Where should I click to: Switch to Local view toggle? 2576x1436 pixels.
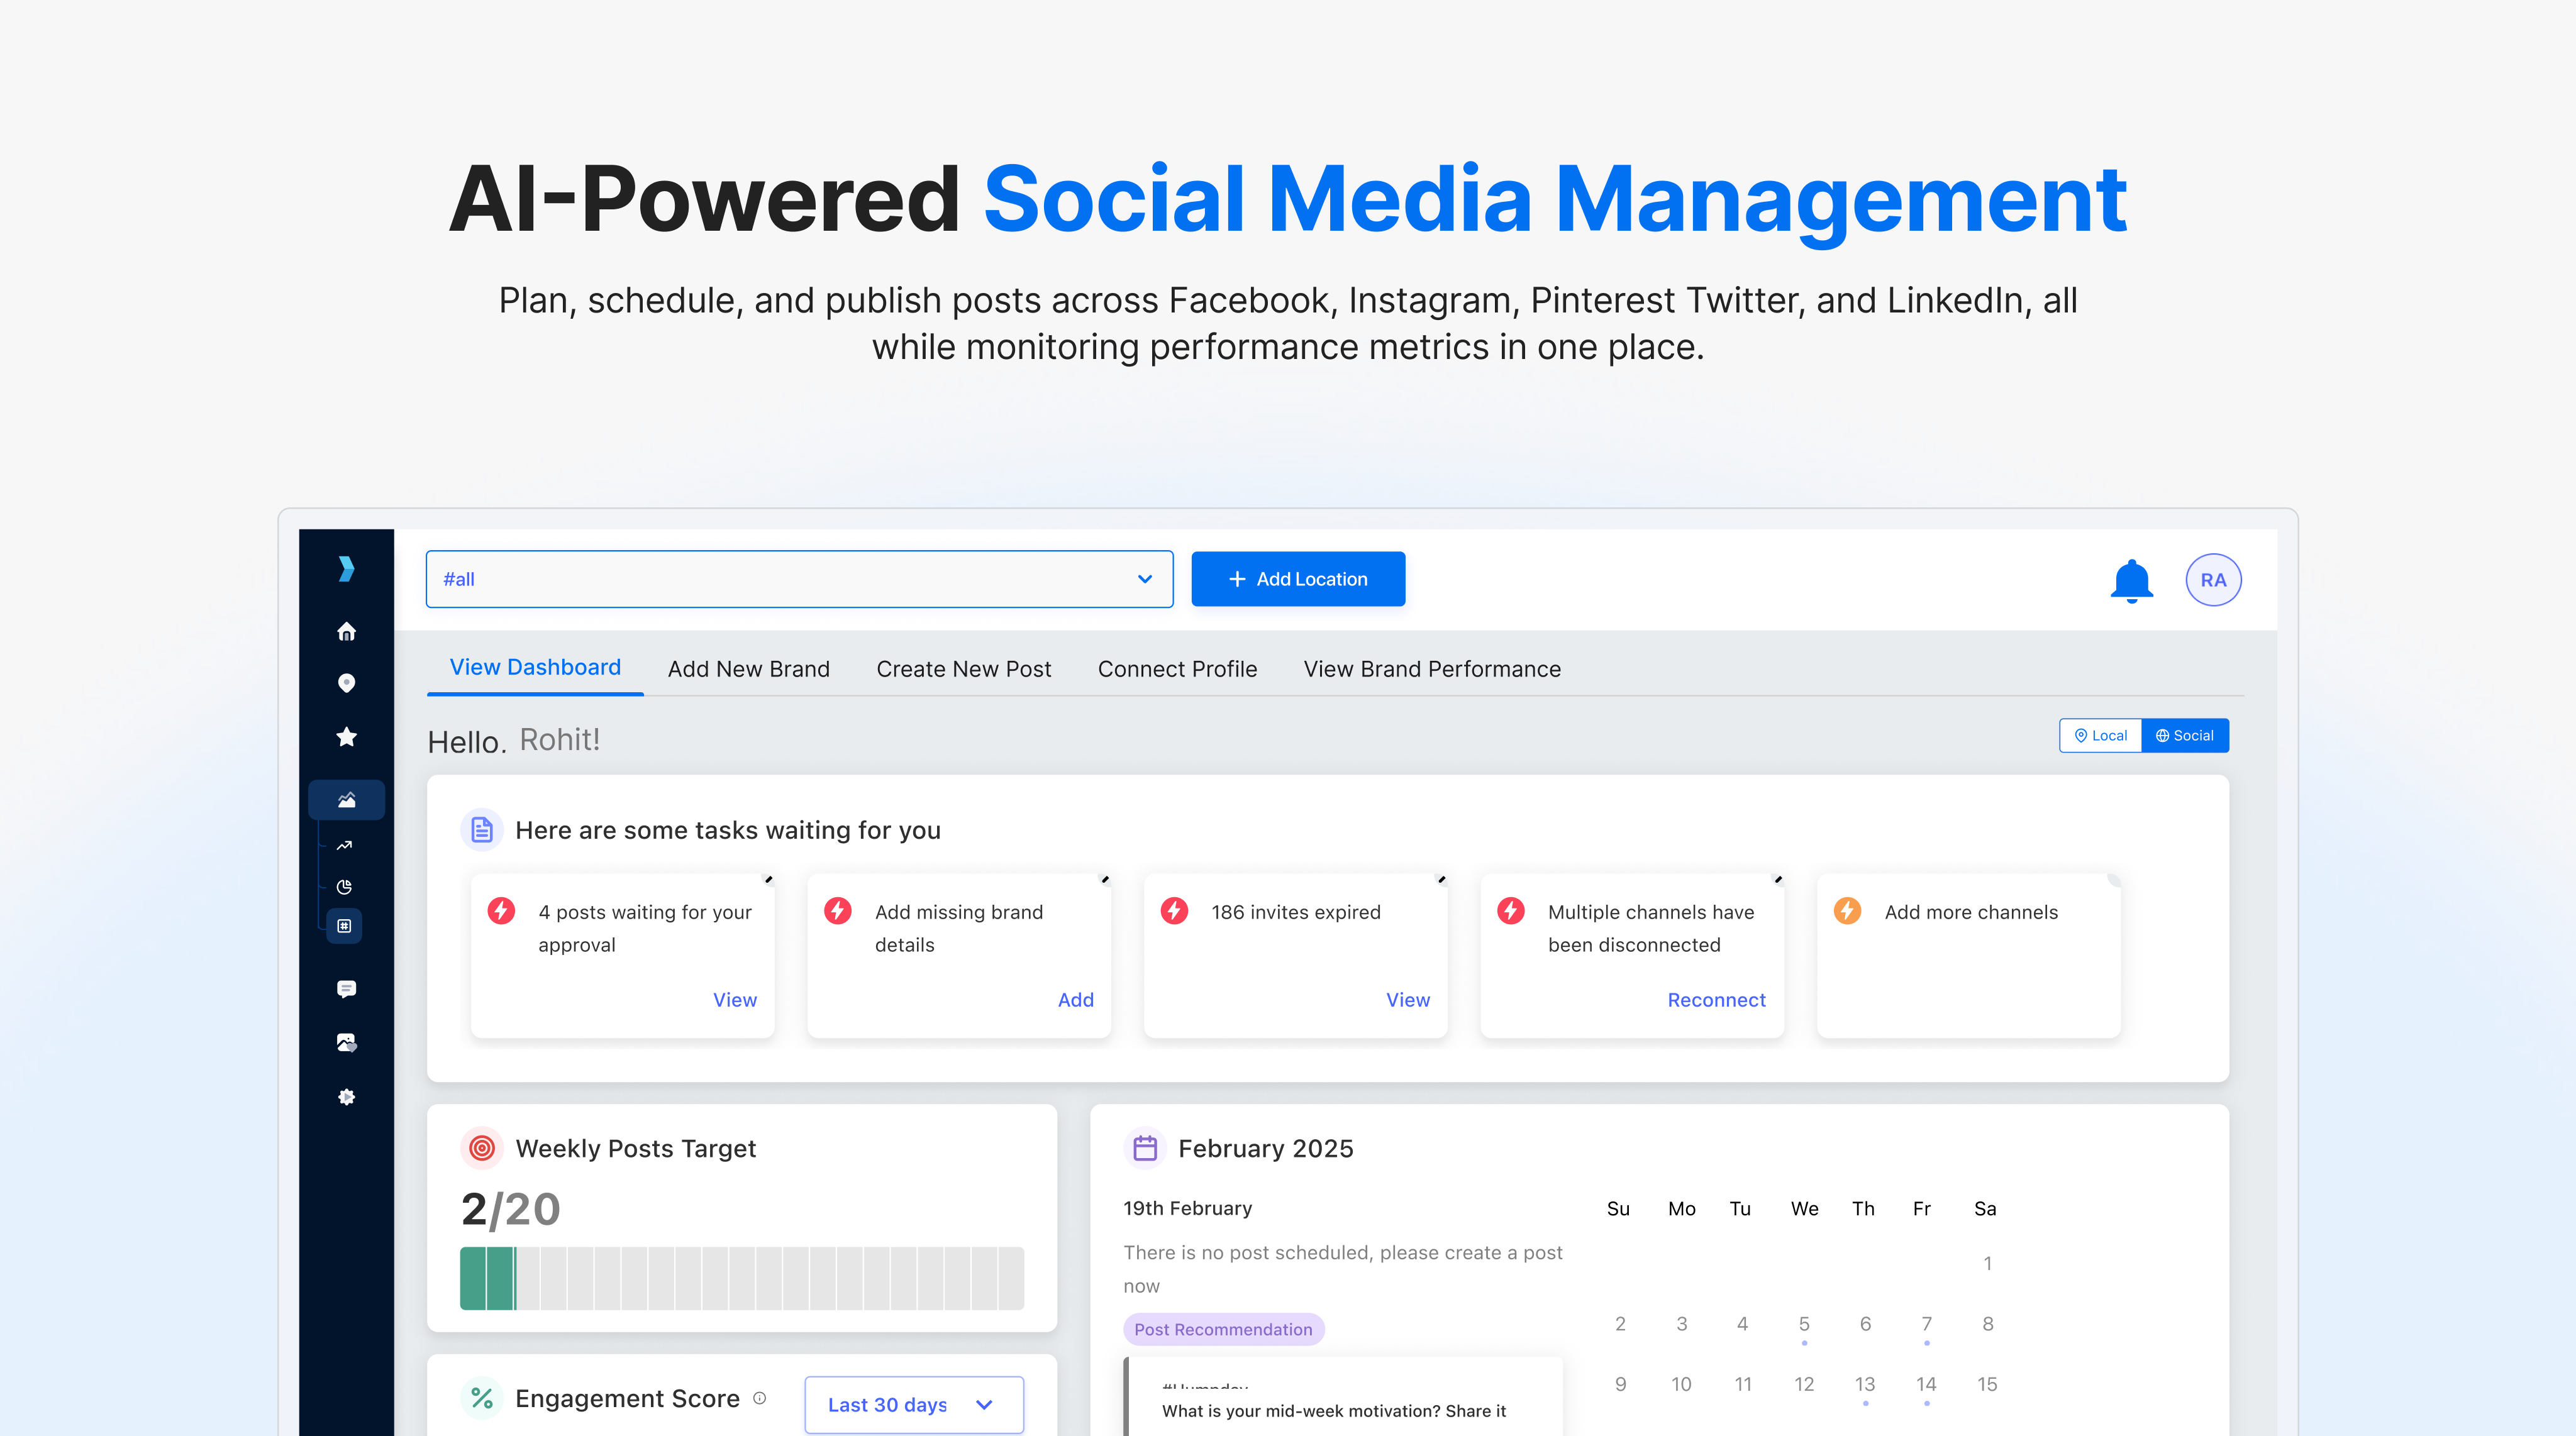click(2100, 735)
